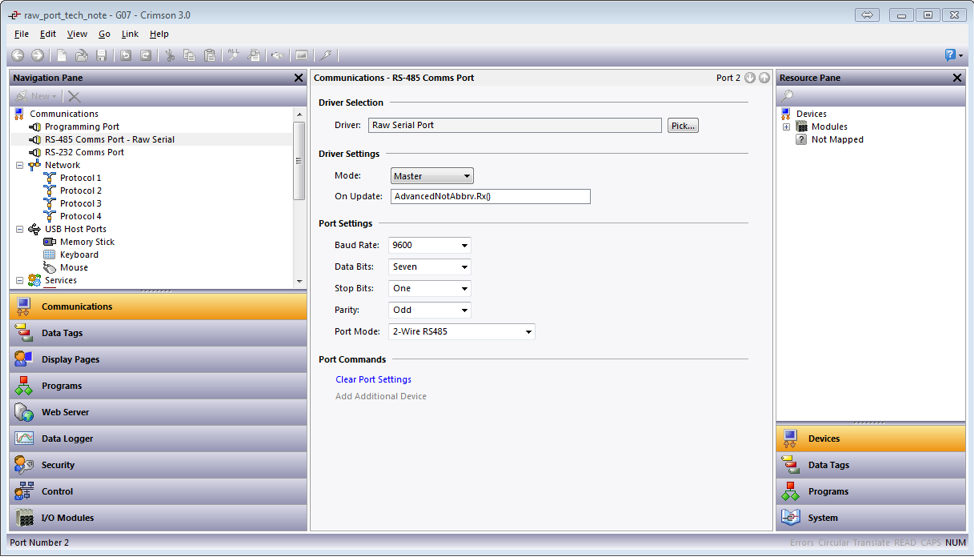Open Data Logger category
Image resolution: width=974 pixels, height=560 pixels.
click(x=158, y=438)
